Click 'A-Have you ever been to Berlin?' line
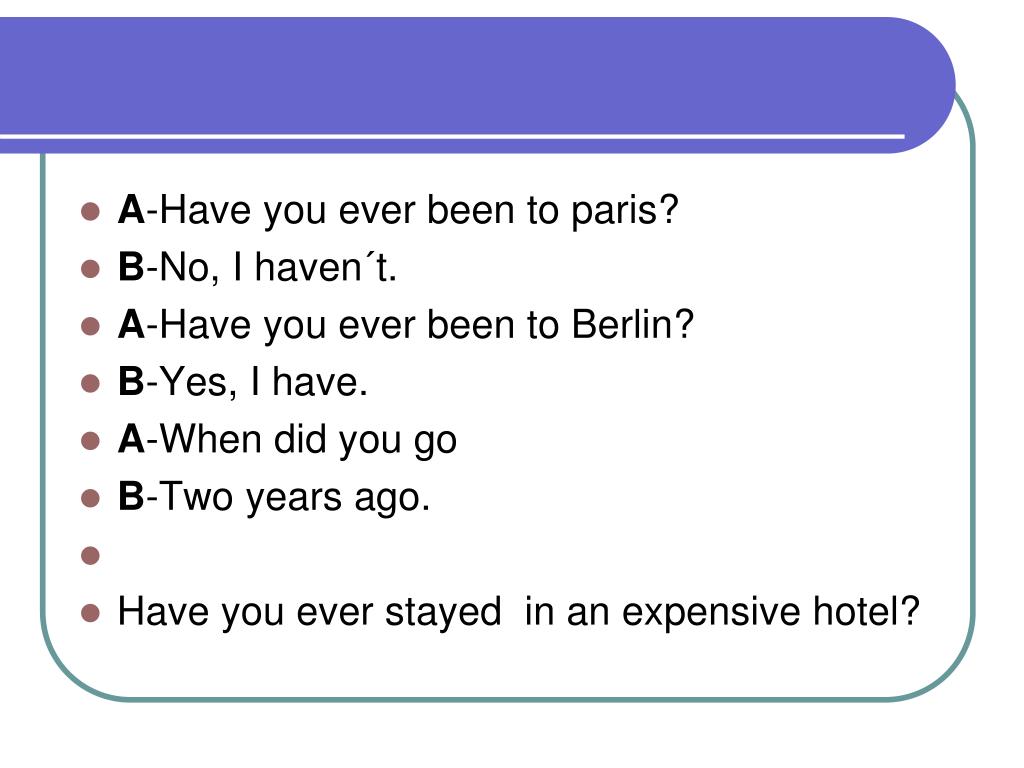Viewport: 1024px width, 768px height. 406,325
